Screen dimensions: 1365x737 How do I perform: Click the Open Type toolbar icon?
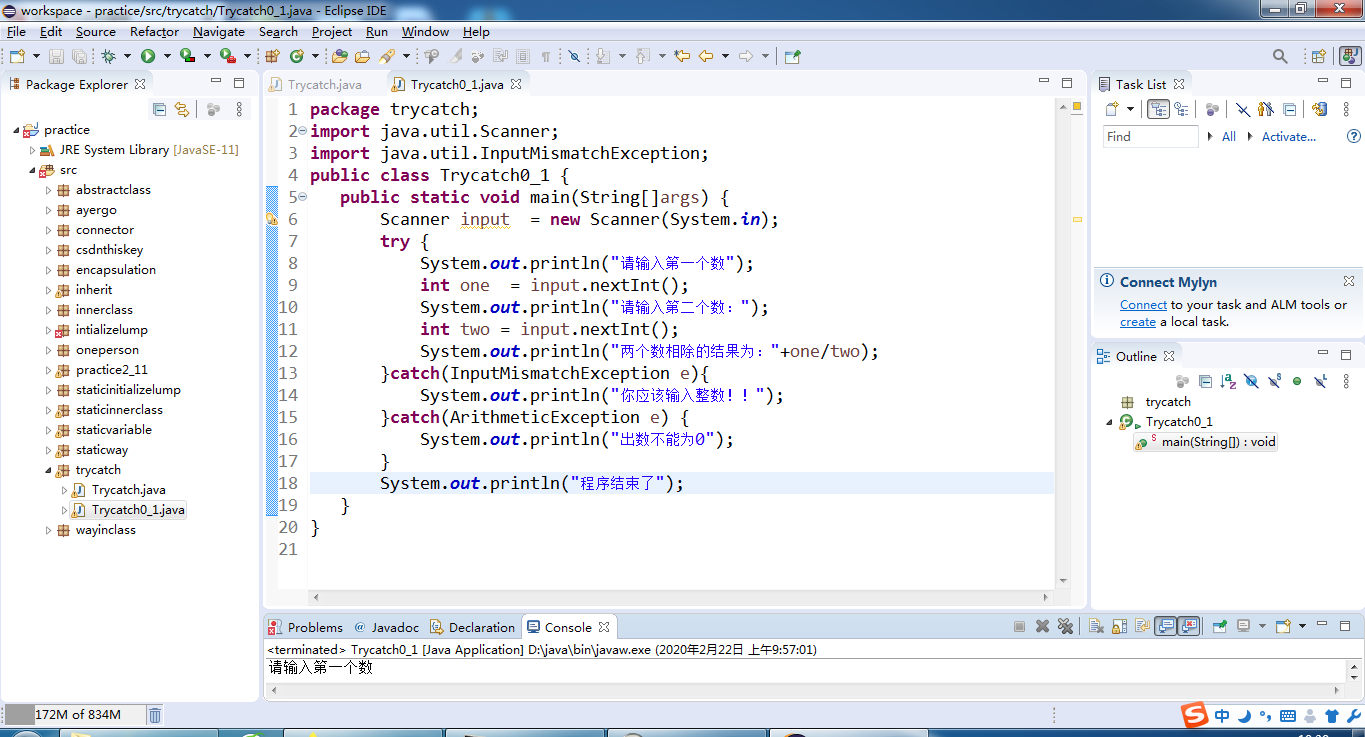point(339,56)
